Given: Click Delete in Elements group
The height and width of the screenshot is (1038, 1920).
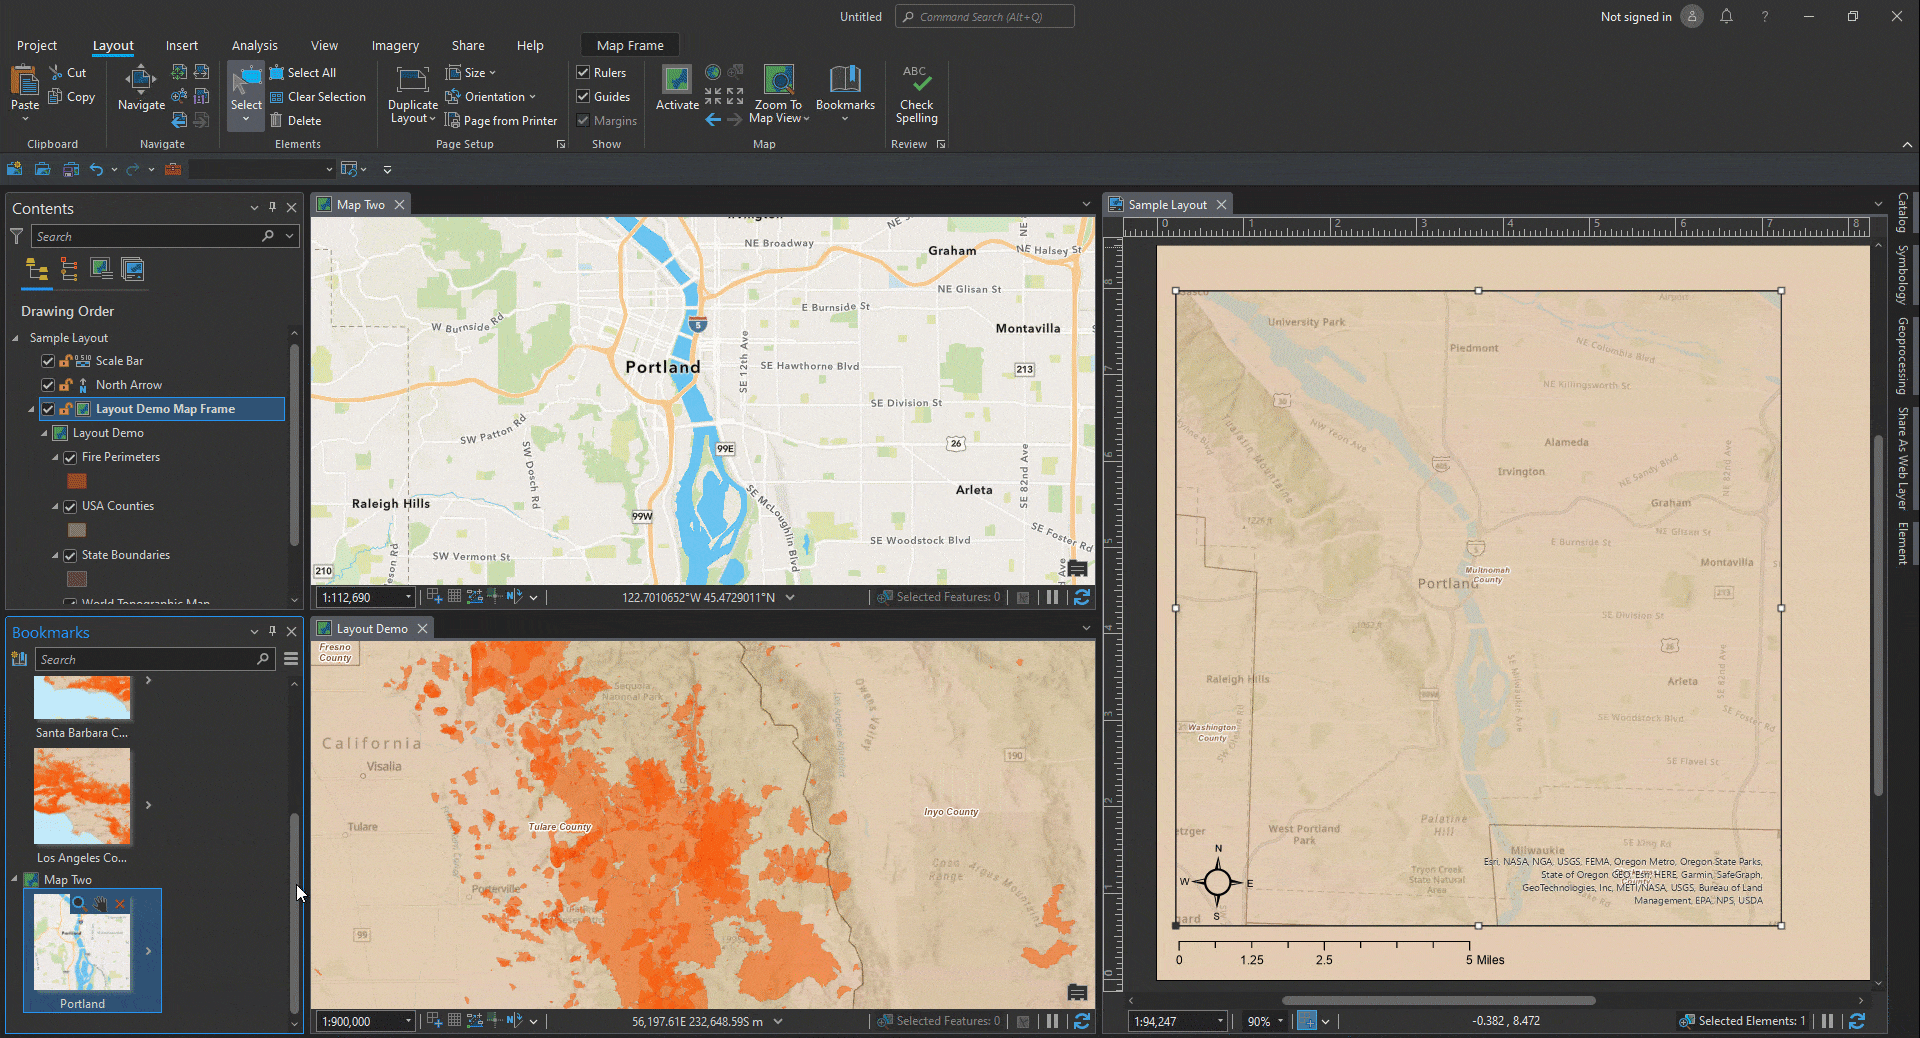Looking at the screenshot, I should pyautogui.click(x=296, y=121).
